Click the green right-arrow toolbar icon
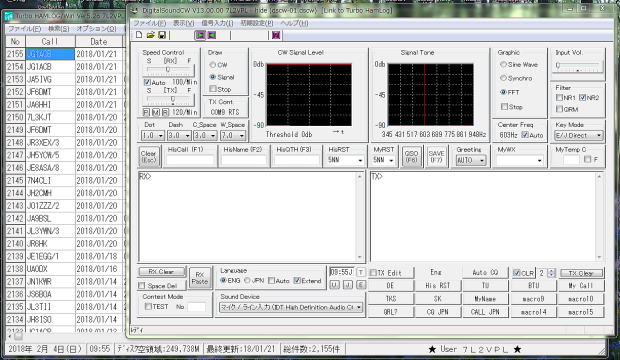Screen dimensions: 620x360 click(x=200, y=35)
